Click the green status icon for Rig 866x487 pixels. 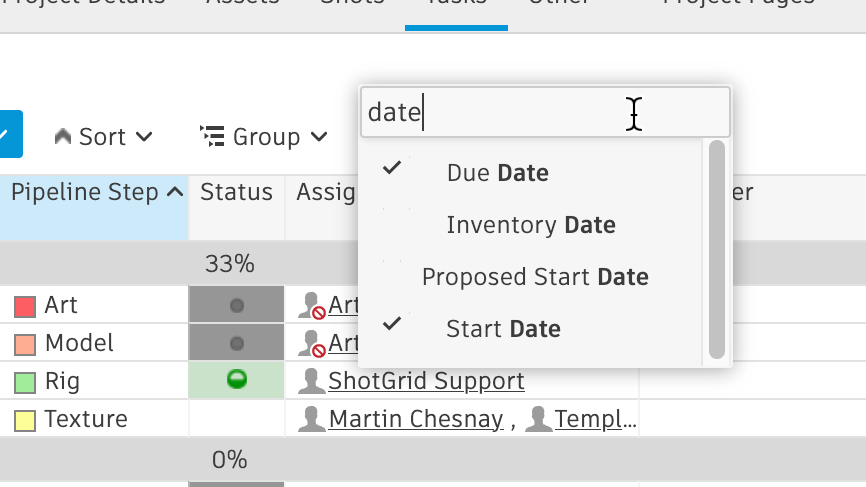point(237,380)
